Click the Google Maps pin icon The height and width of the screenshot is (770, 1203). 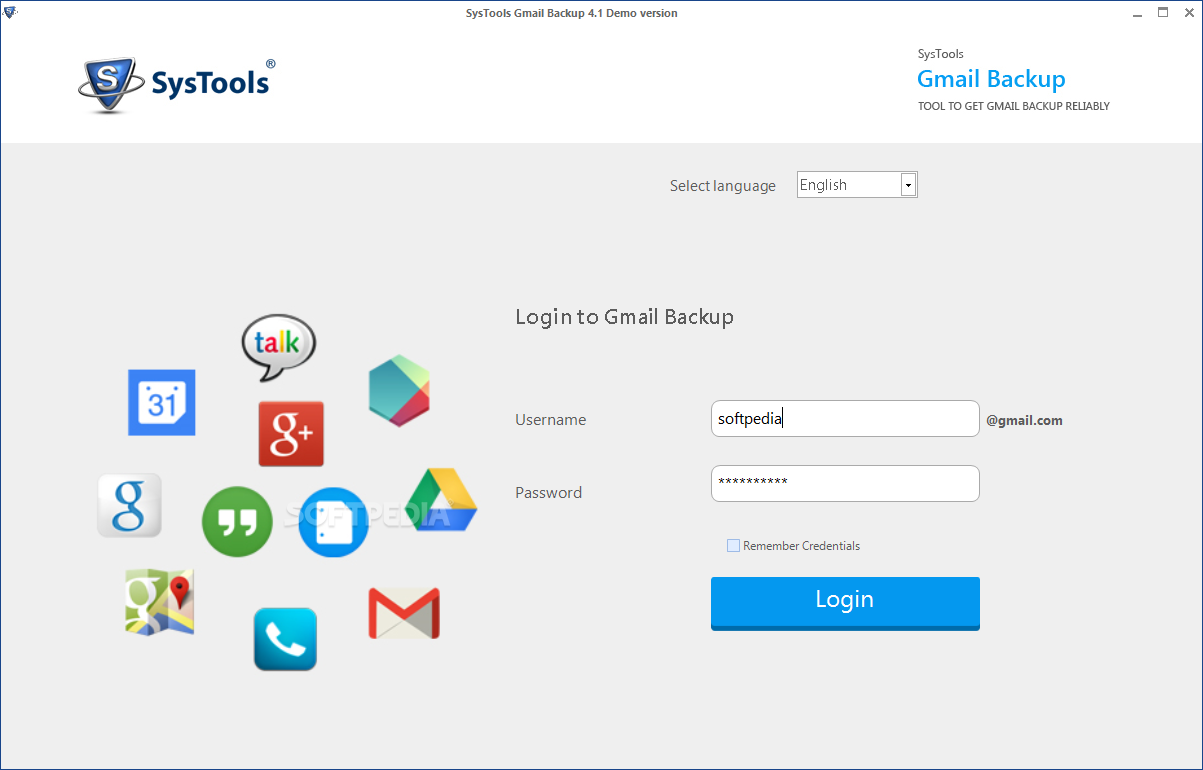160,602
